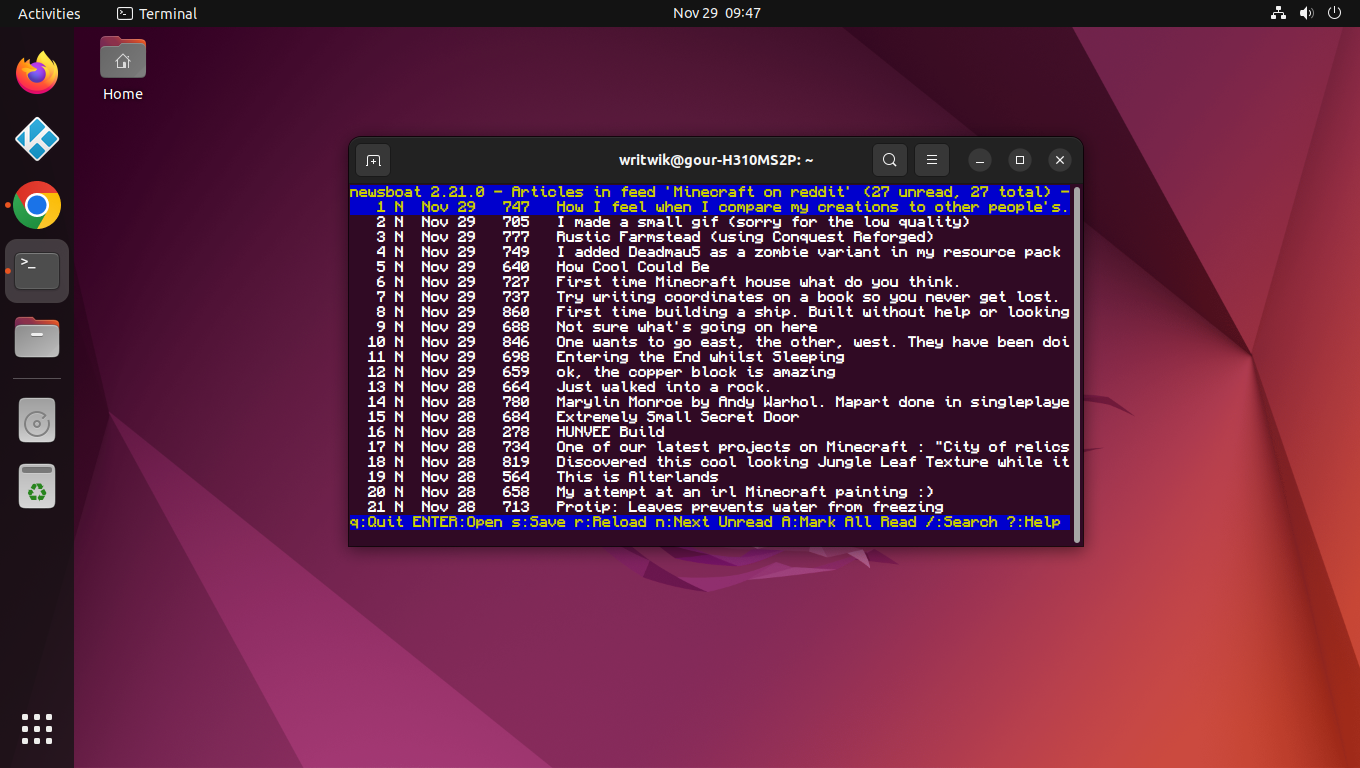Open Kodi media center from the dock
This screenshot has height=768, width=1360.
36,139
